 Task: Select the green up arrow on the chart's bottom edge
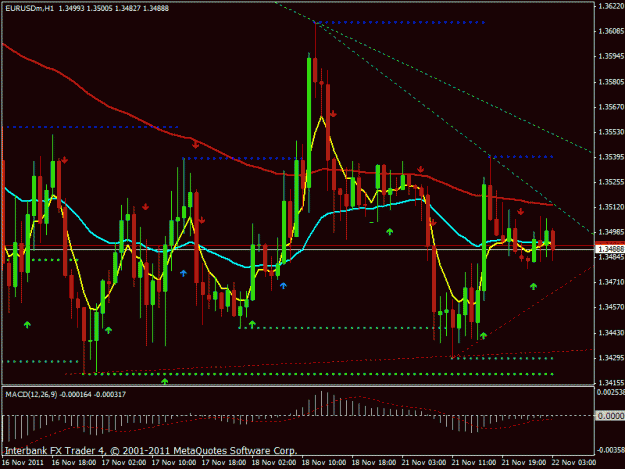point(165,381)
